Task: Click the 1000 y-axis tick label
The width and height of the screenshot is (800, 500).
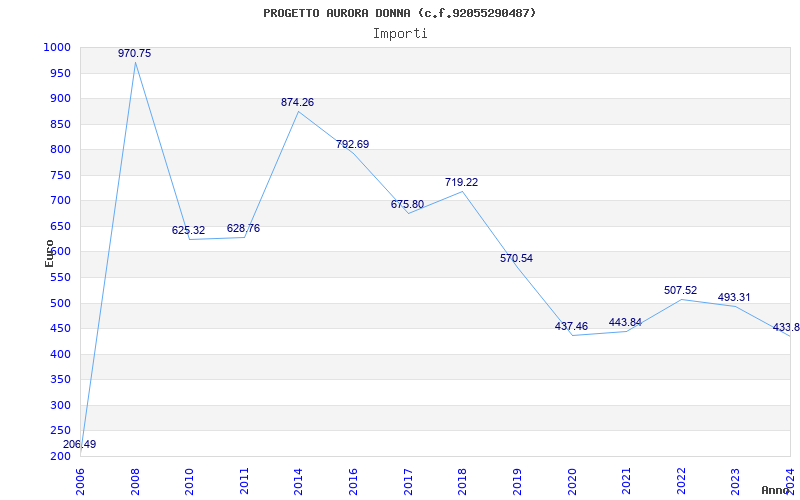Action: [57, 47]
